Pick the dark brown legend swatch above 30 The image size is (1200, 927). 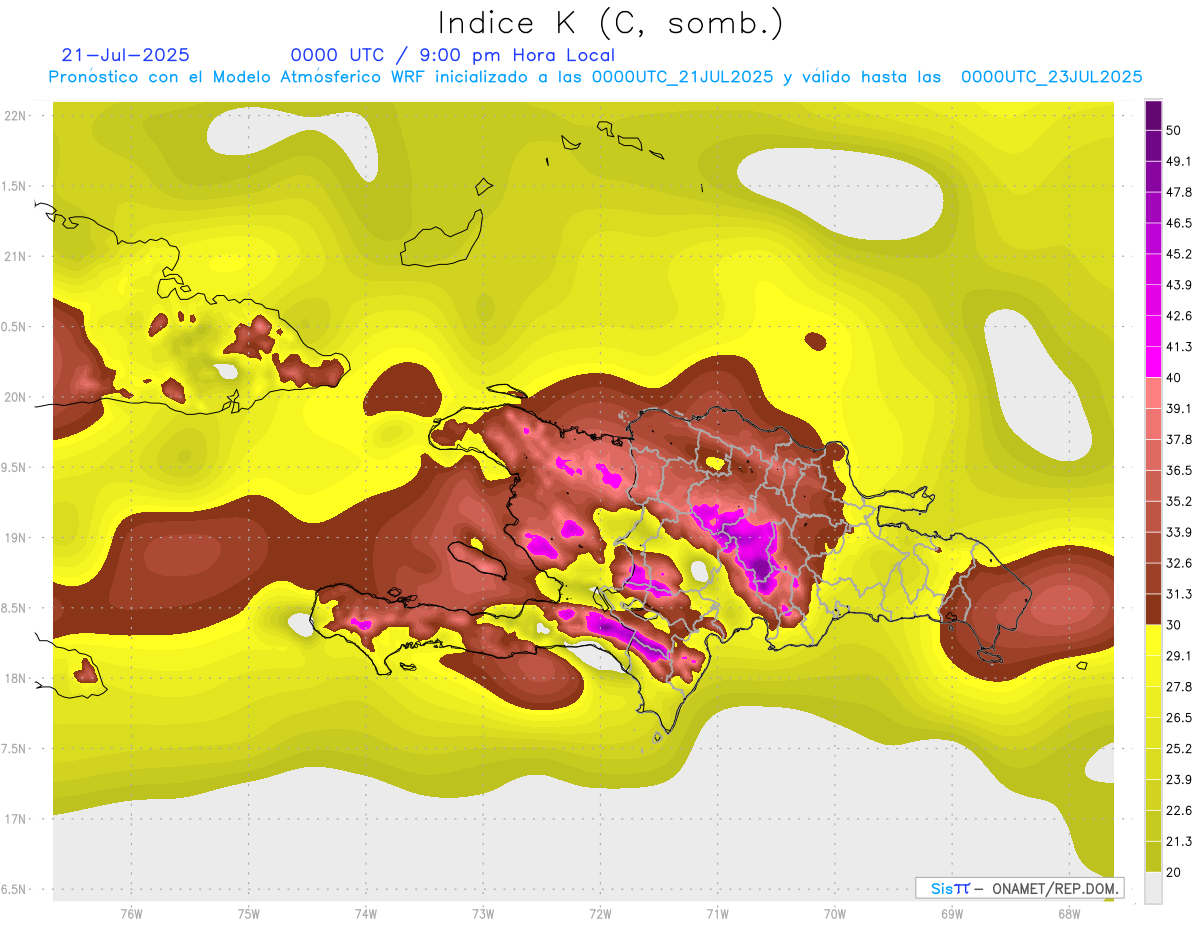tap(1153, 608)
